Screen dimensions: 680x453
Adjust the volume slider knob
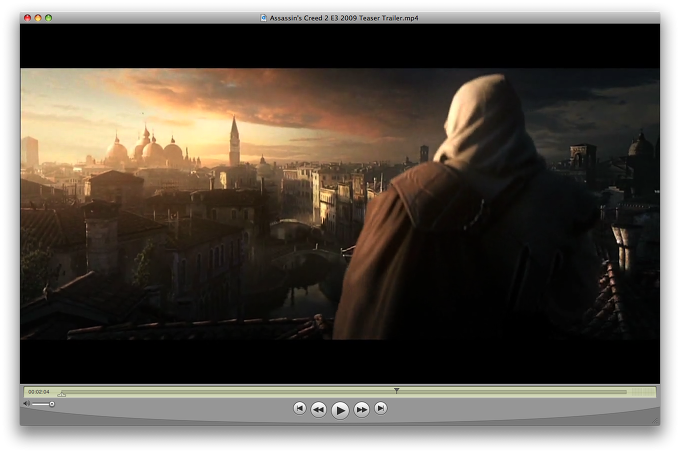(52, 404)
